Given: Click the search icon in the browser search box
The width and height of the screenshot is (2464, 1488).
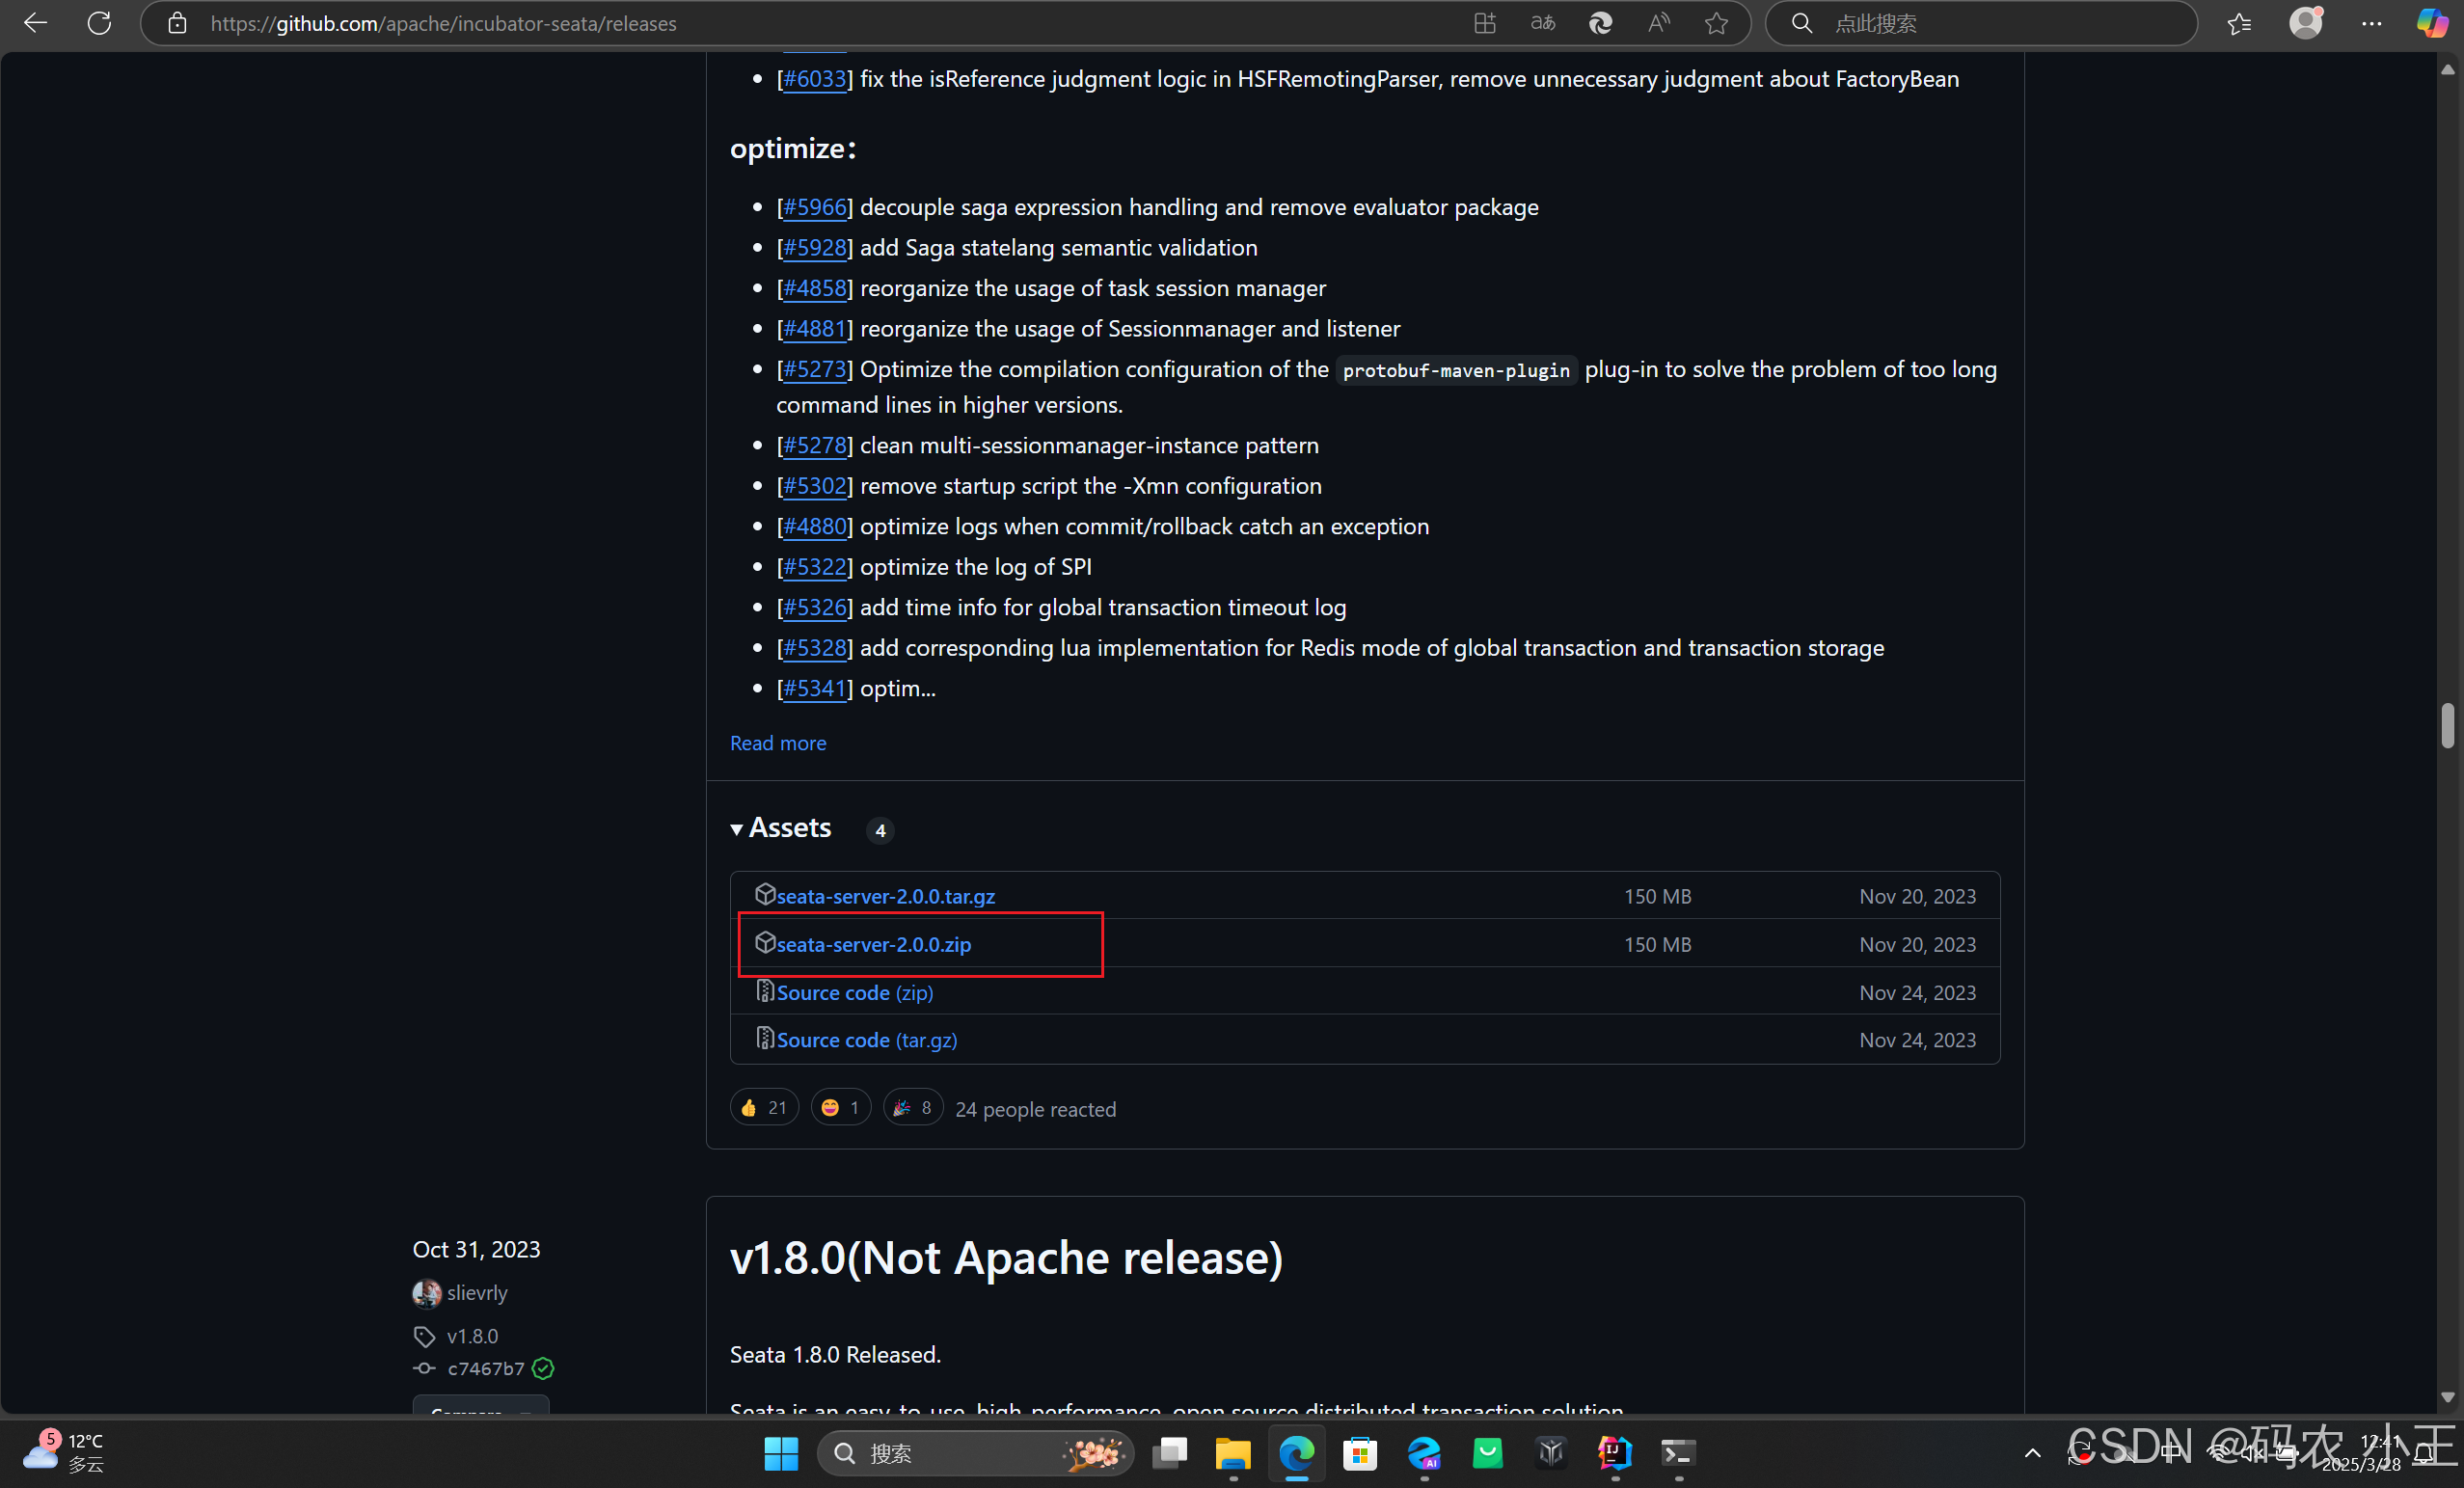Looking at the screenshot, I should (x=1802, y=23).
